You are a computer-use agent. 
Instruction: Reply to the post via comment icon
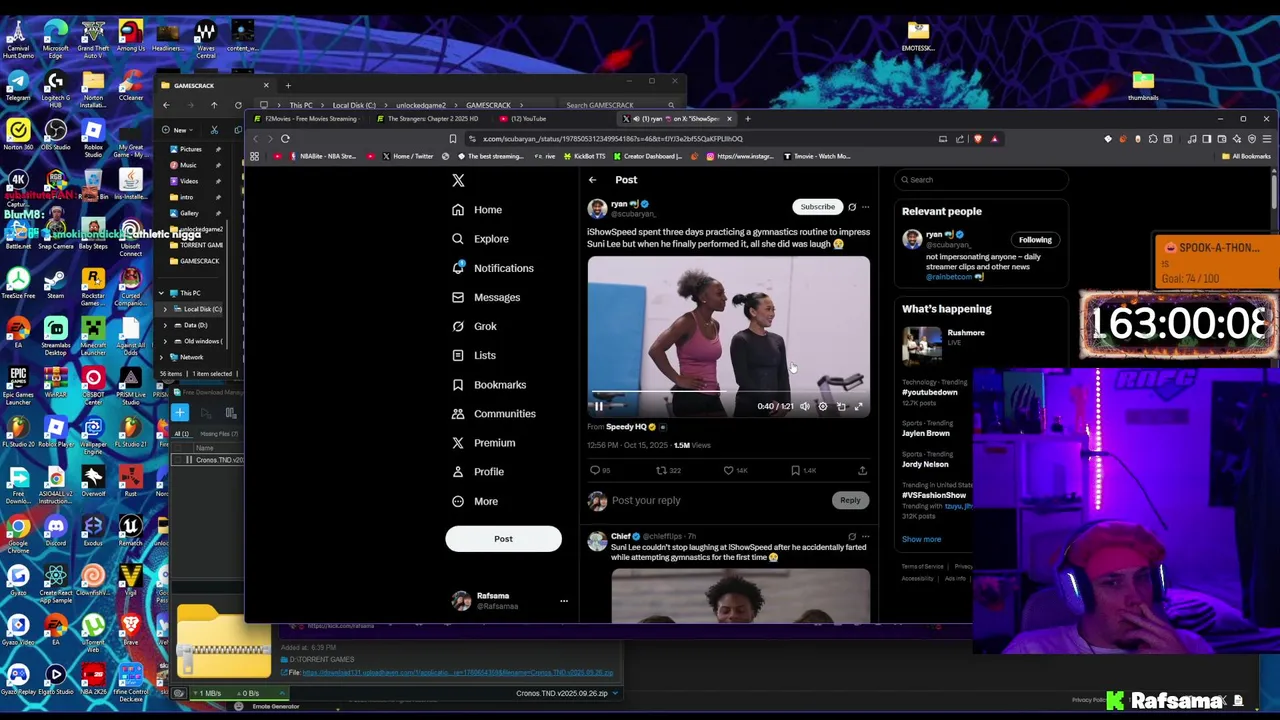click(x=595, y=470)
